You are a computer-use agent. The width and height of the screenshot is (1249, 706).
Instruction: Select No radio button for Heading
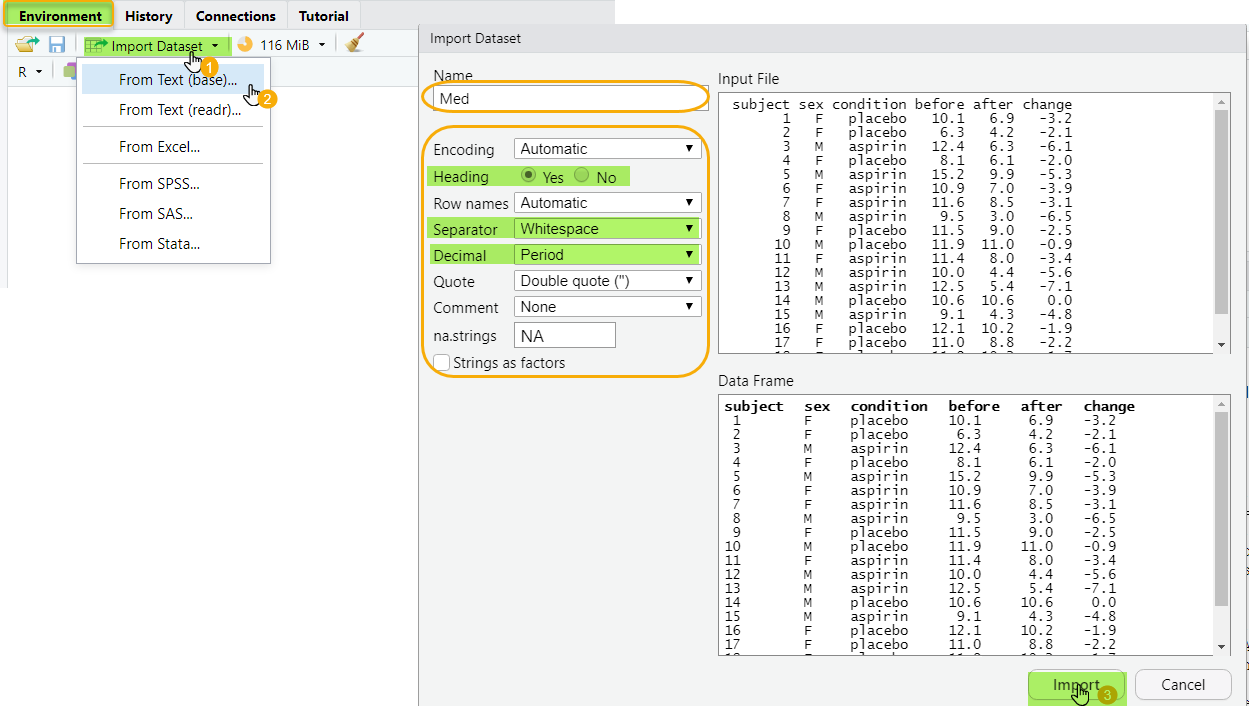581,176
